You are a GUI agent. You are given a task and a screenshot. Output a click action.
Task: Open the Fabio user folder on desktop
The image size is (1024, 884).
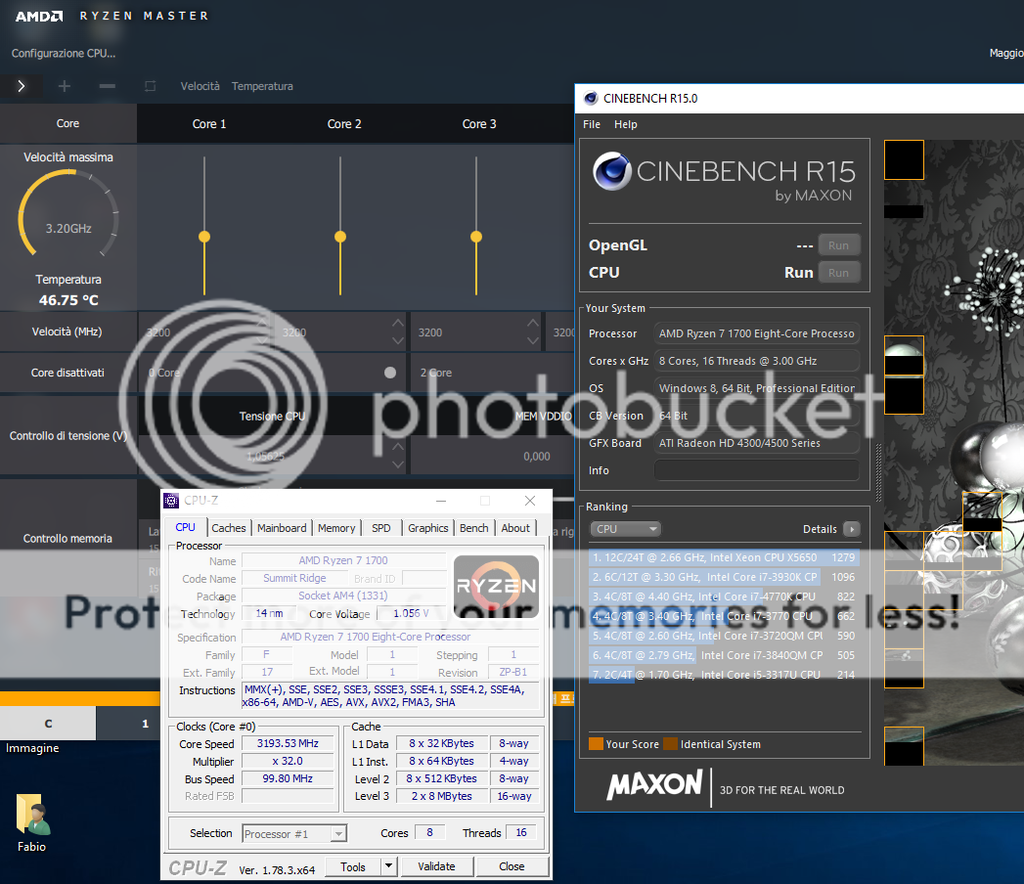[x=32, y=816]
